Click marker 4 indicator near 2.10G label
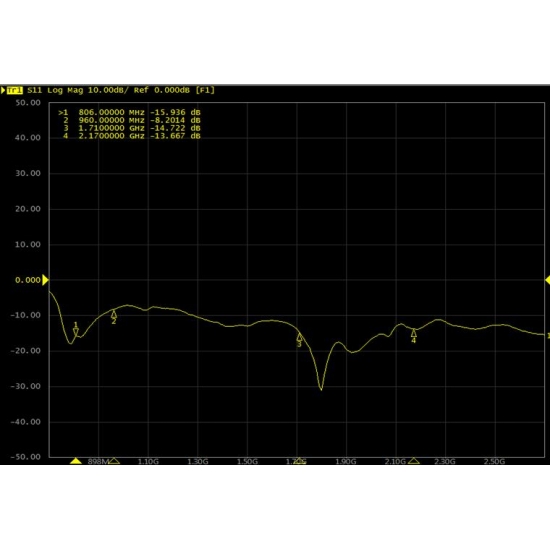Screen dimensions: 550x550 click(x=414, y=461)
